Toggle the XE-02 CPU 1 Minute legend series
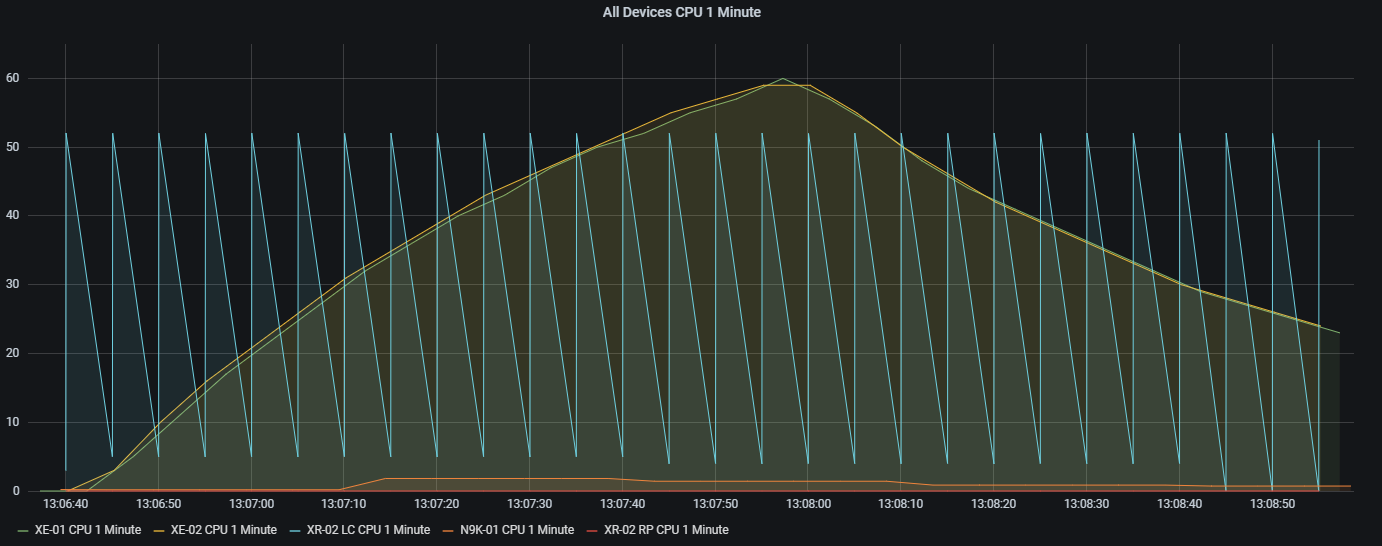 pos(223,529)
